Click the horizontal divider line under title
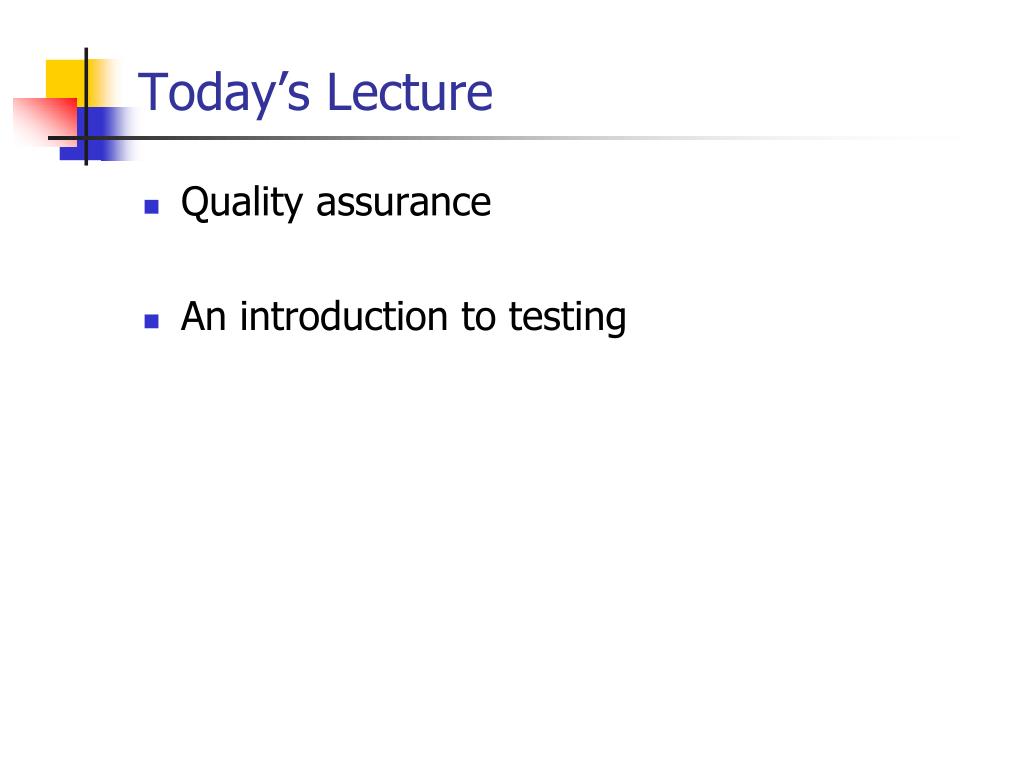Screen dimensions: 1024x768 pyautogui.click(x=503, y=138)
